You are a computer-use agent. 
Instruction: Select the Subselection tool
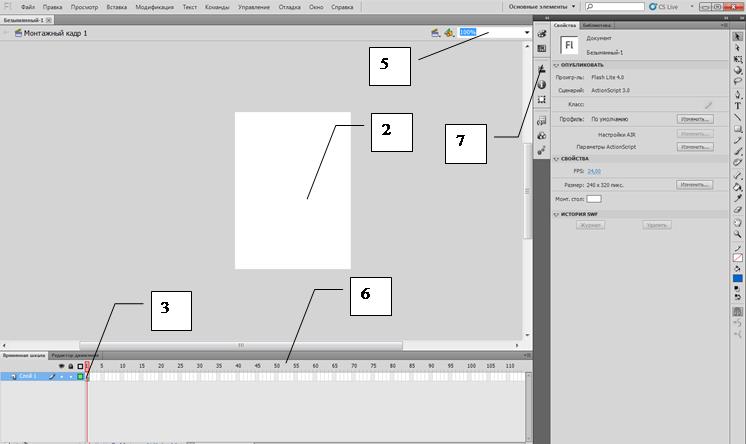[x=737, y=48]
